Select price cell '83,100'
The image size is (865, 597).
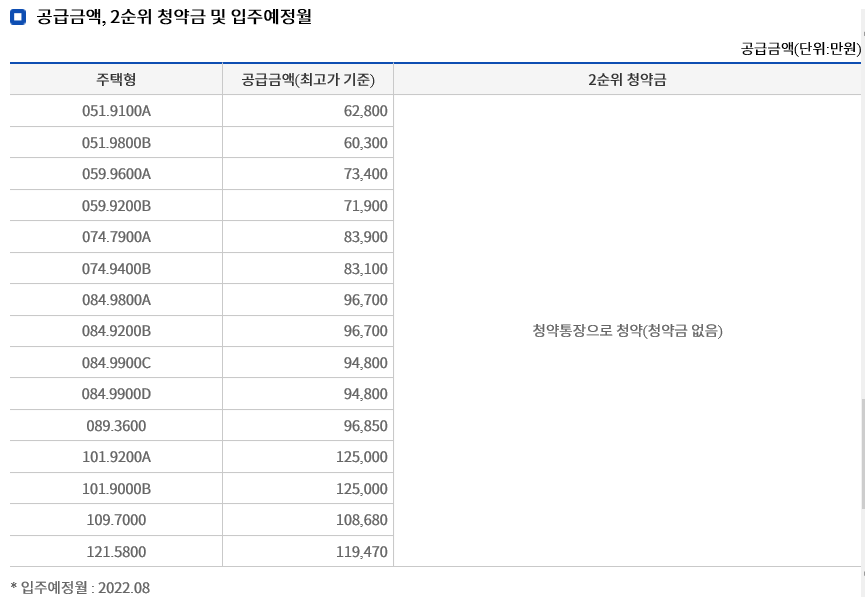tap(308, 268)
